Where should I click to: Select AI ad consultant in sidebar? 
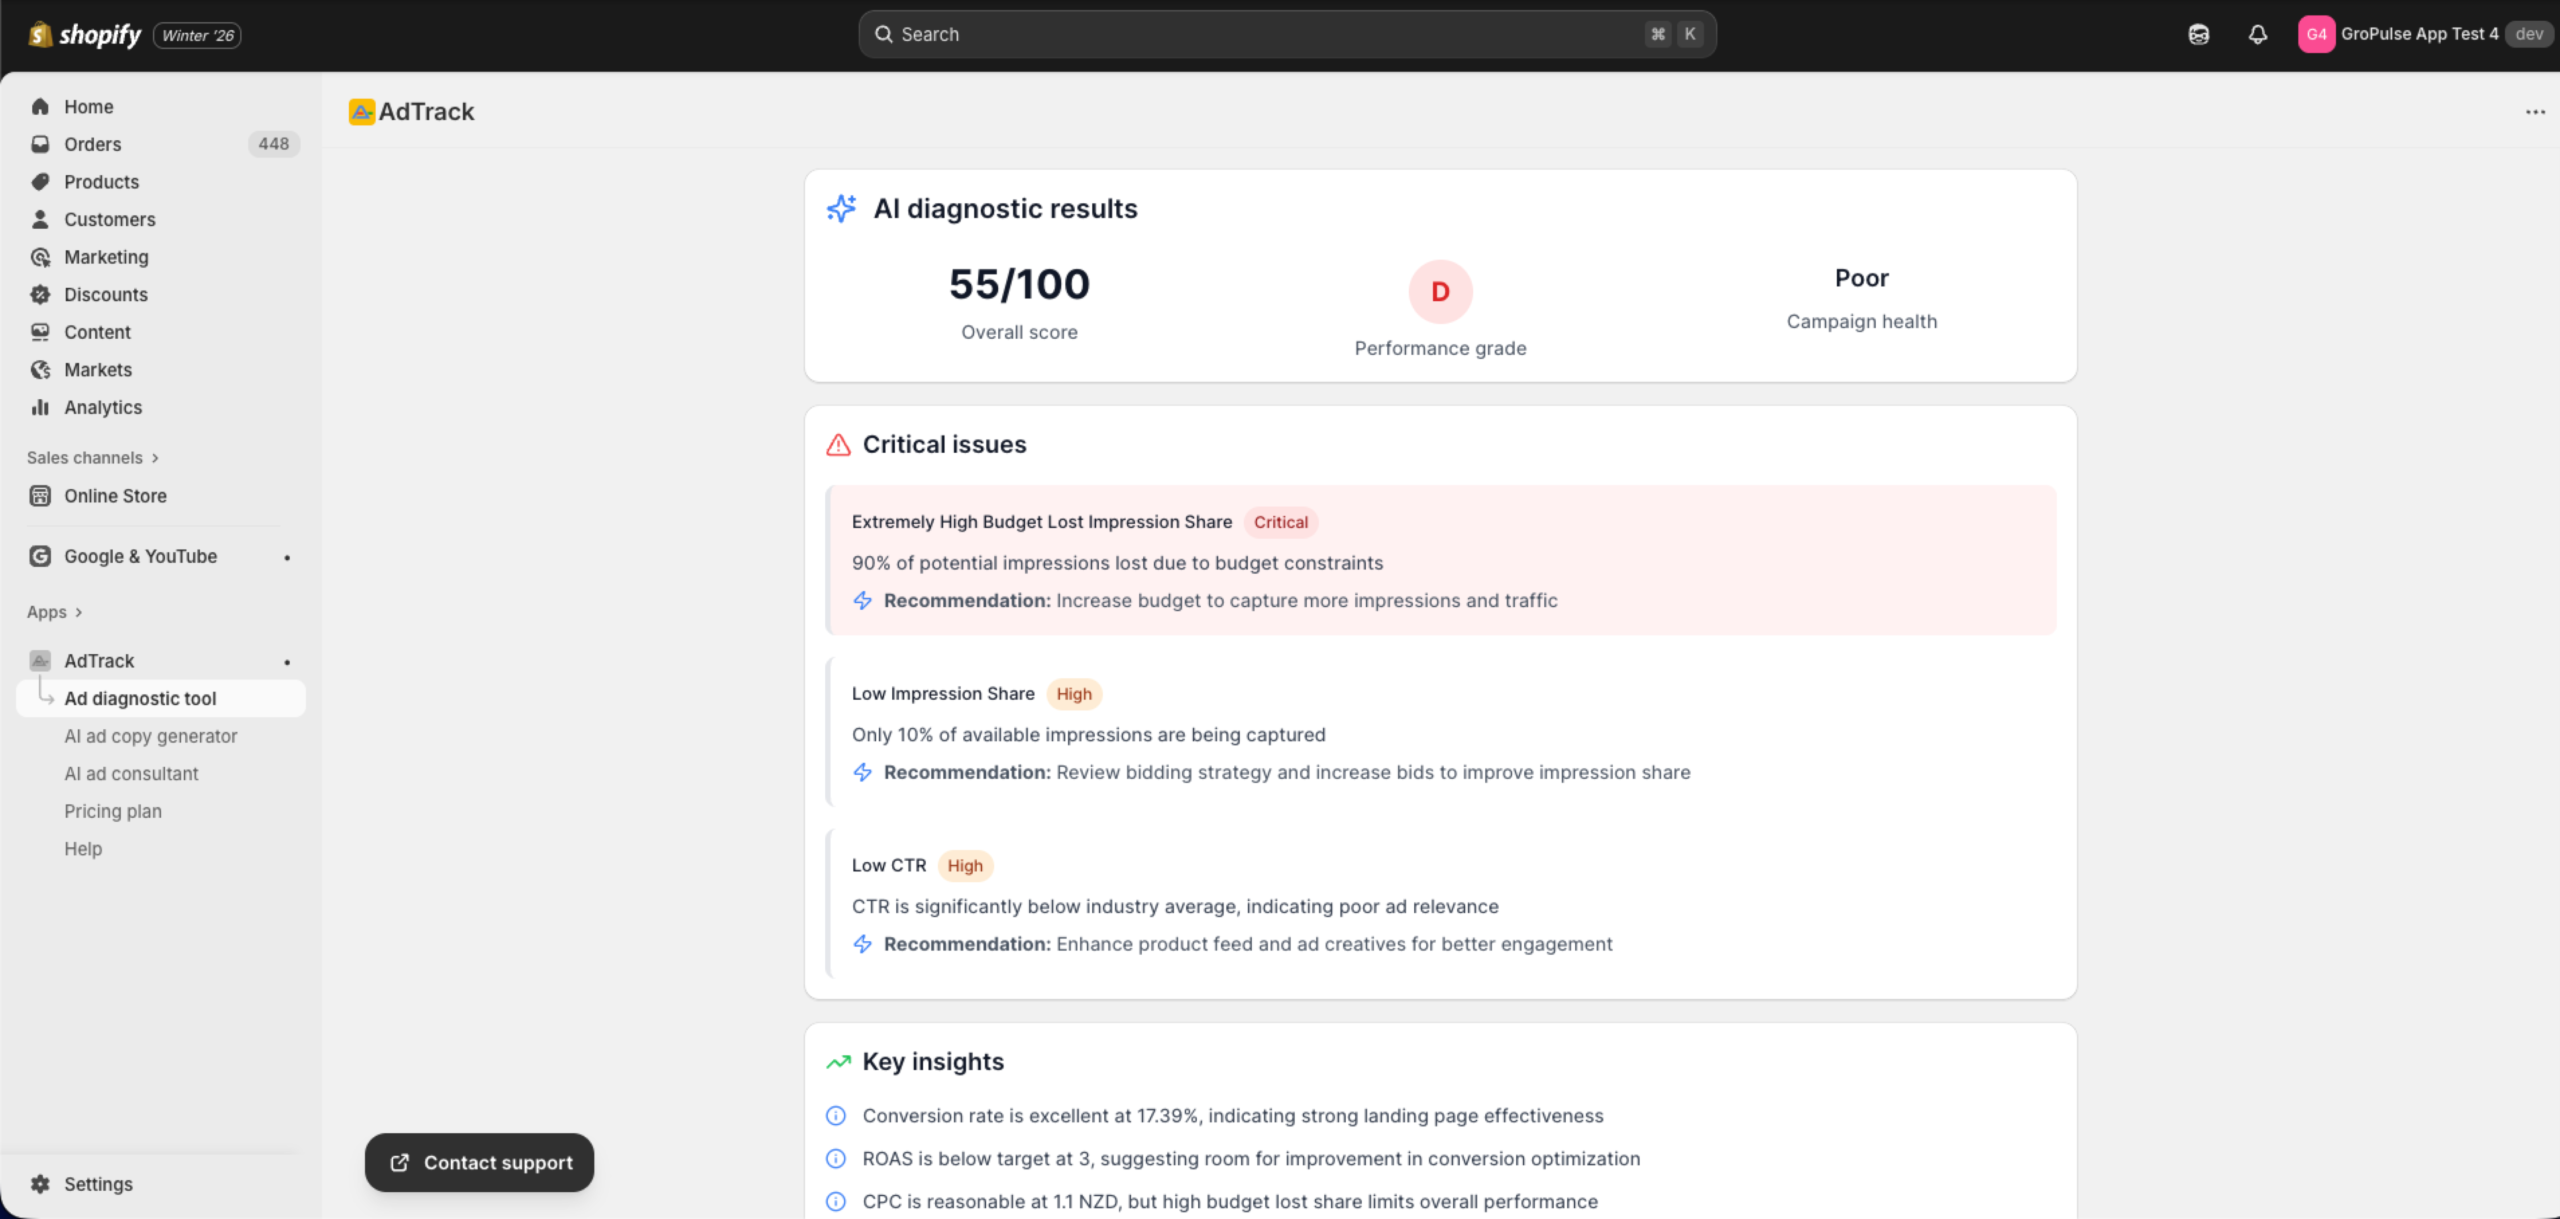pyautogui.click(x=131, y=774)
